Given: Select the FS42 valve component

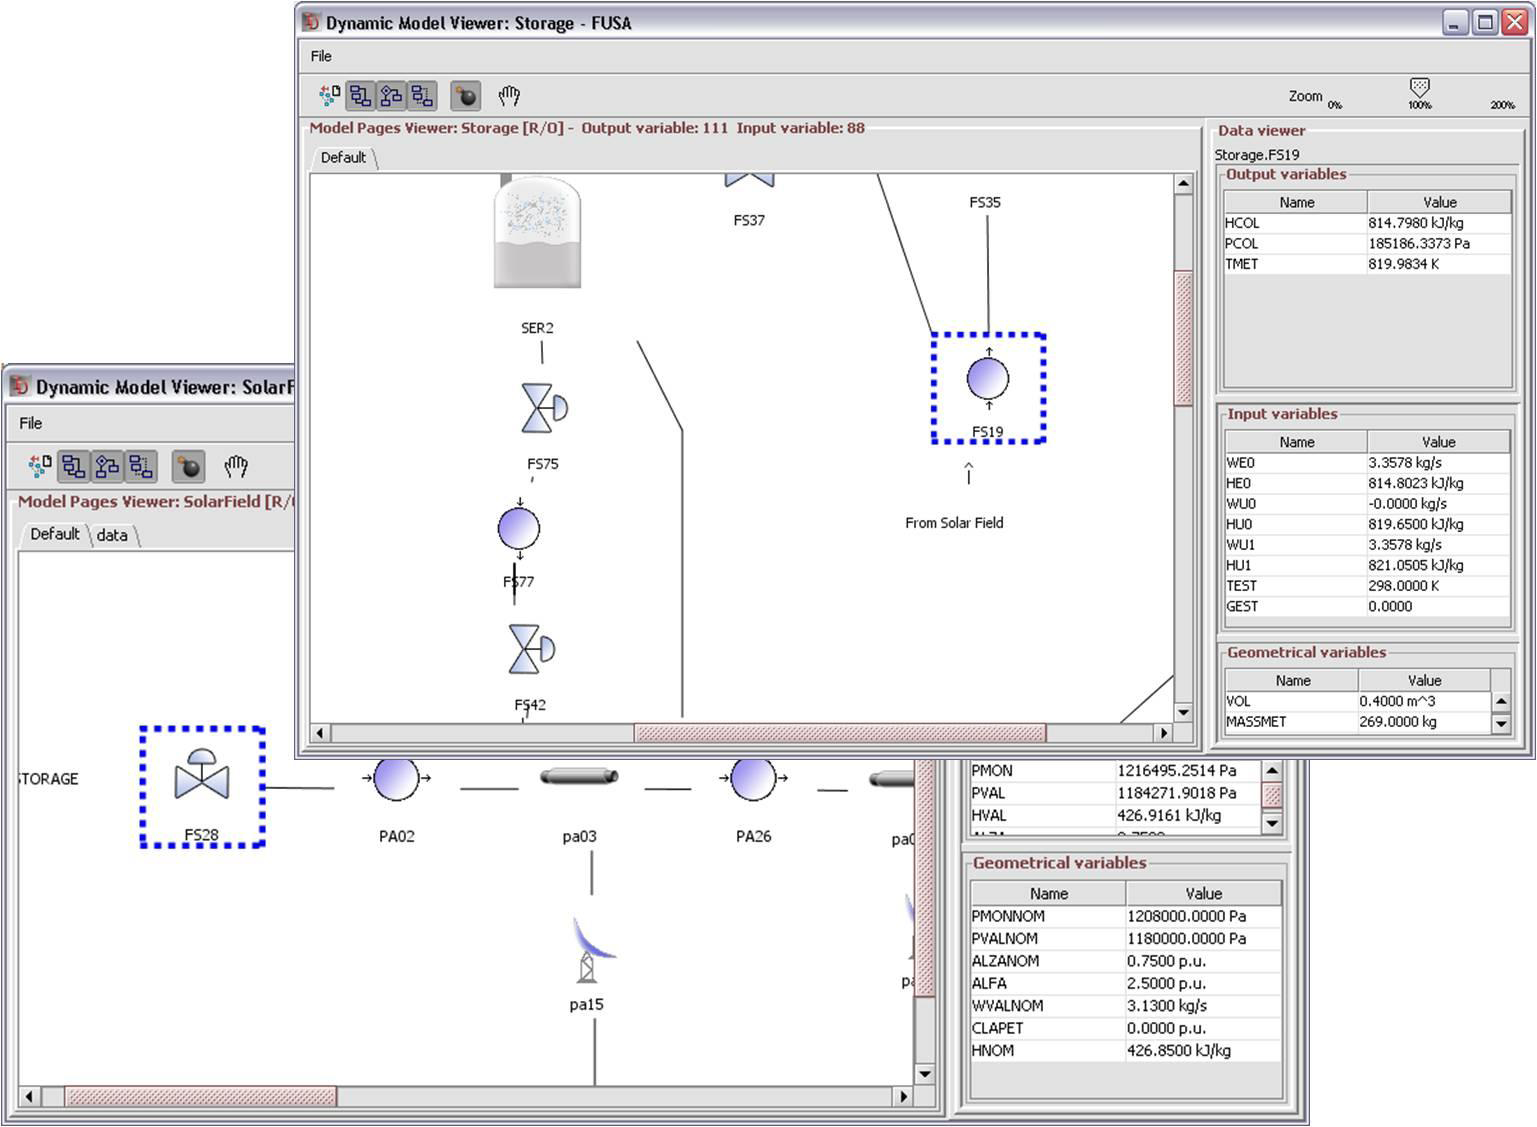Looking at the screenshot, I should (531, 649).
